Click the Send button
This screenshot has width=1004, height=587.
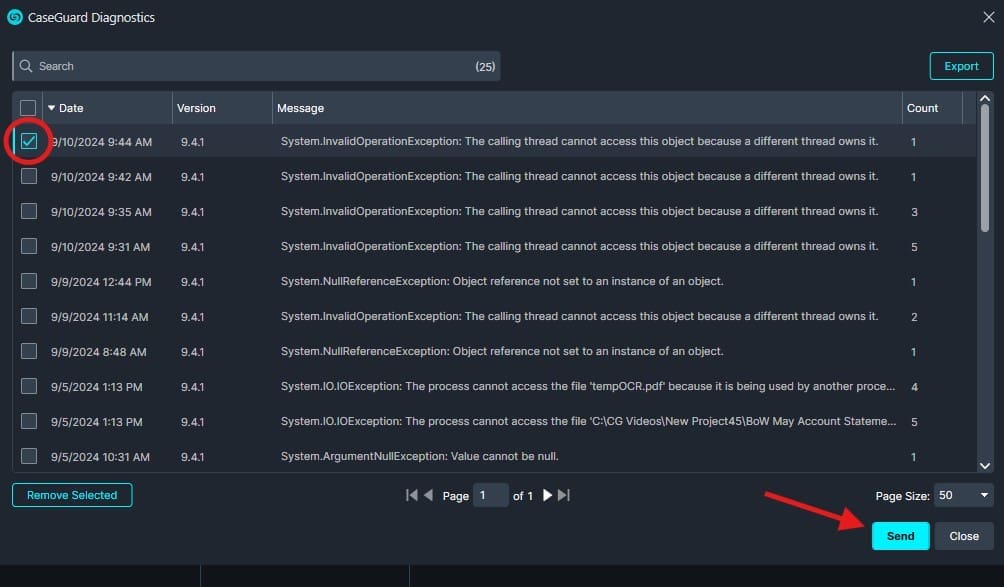pyautogui.click(x=900, y=536)
